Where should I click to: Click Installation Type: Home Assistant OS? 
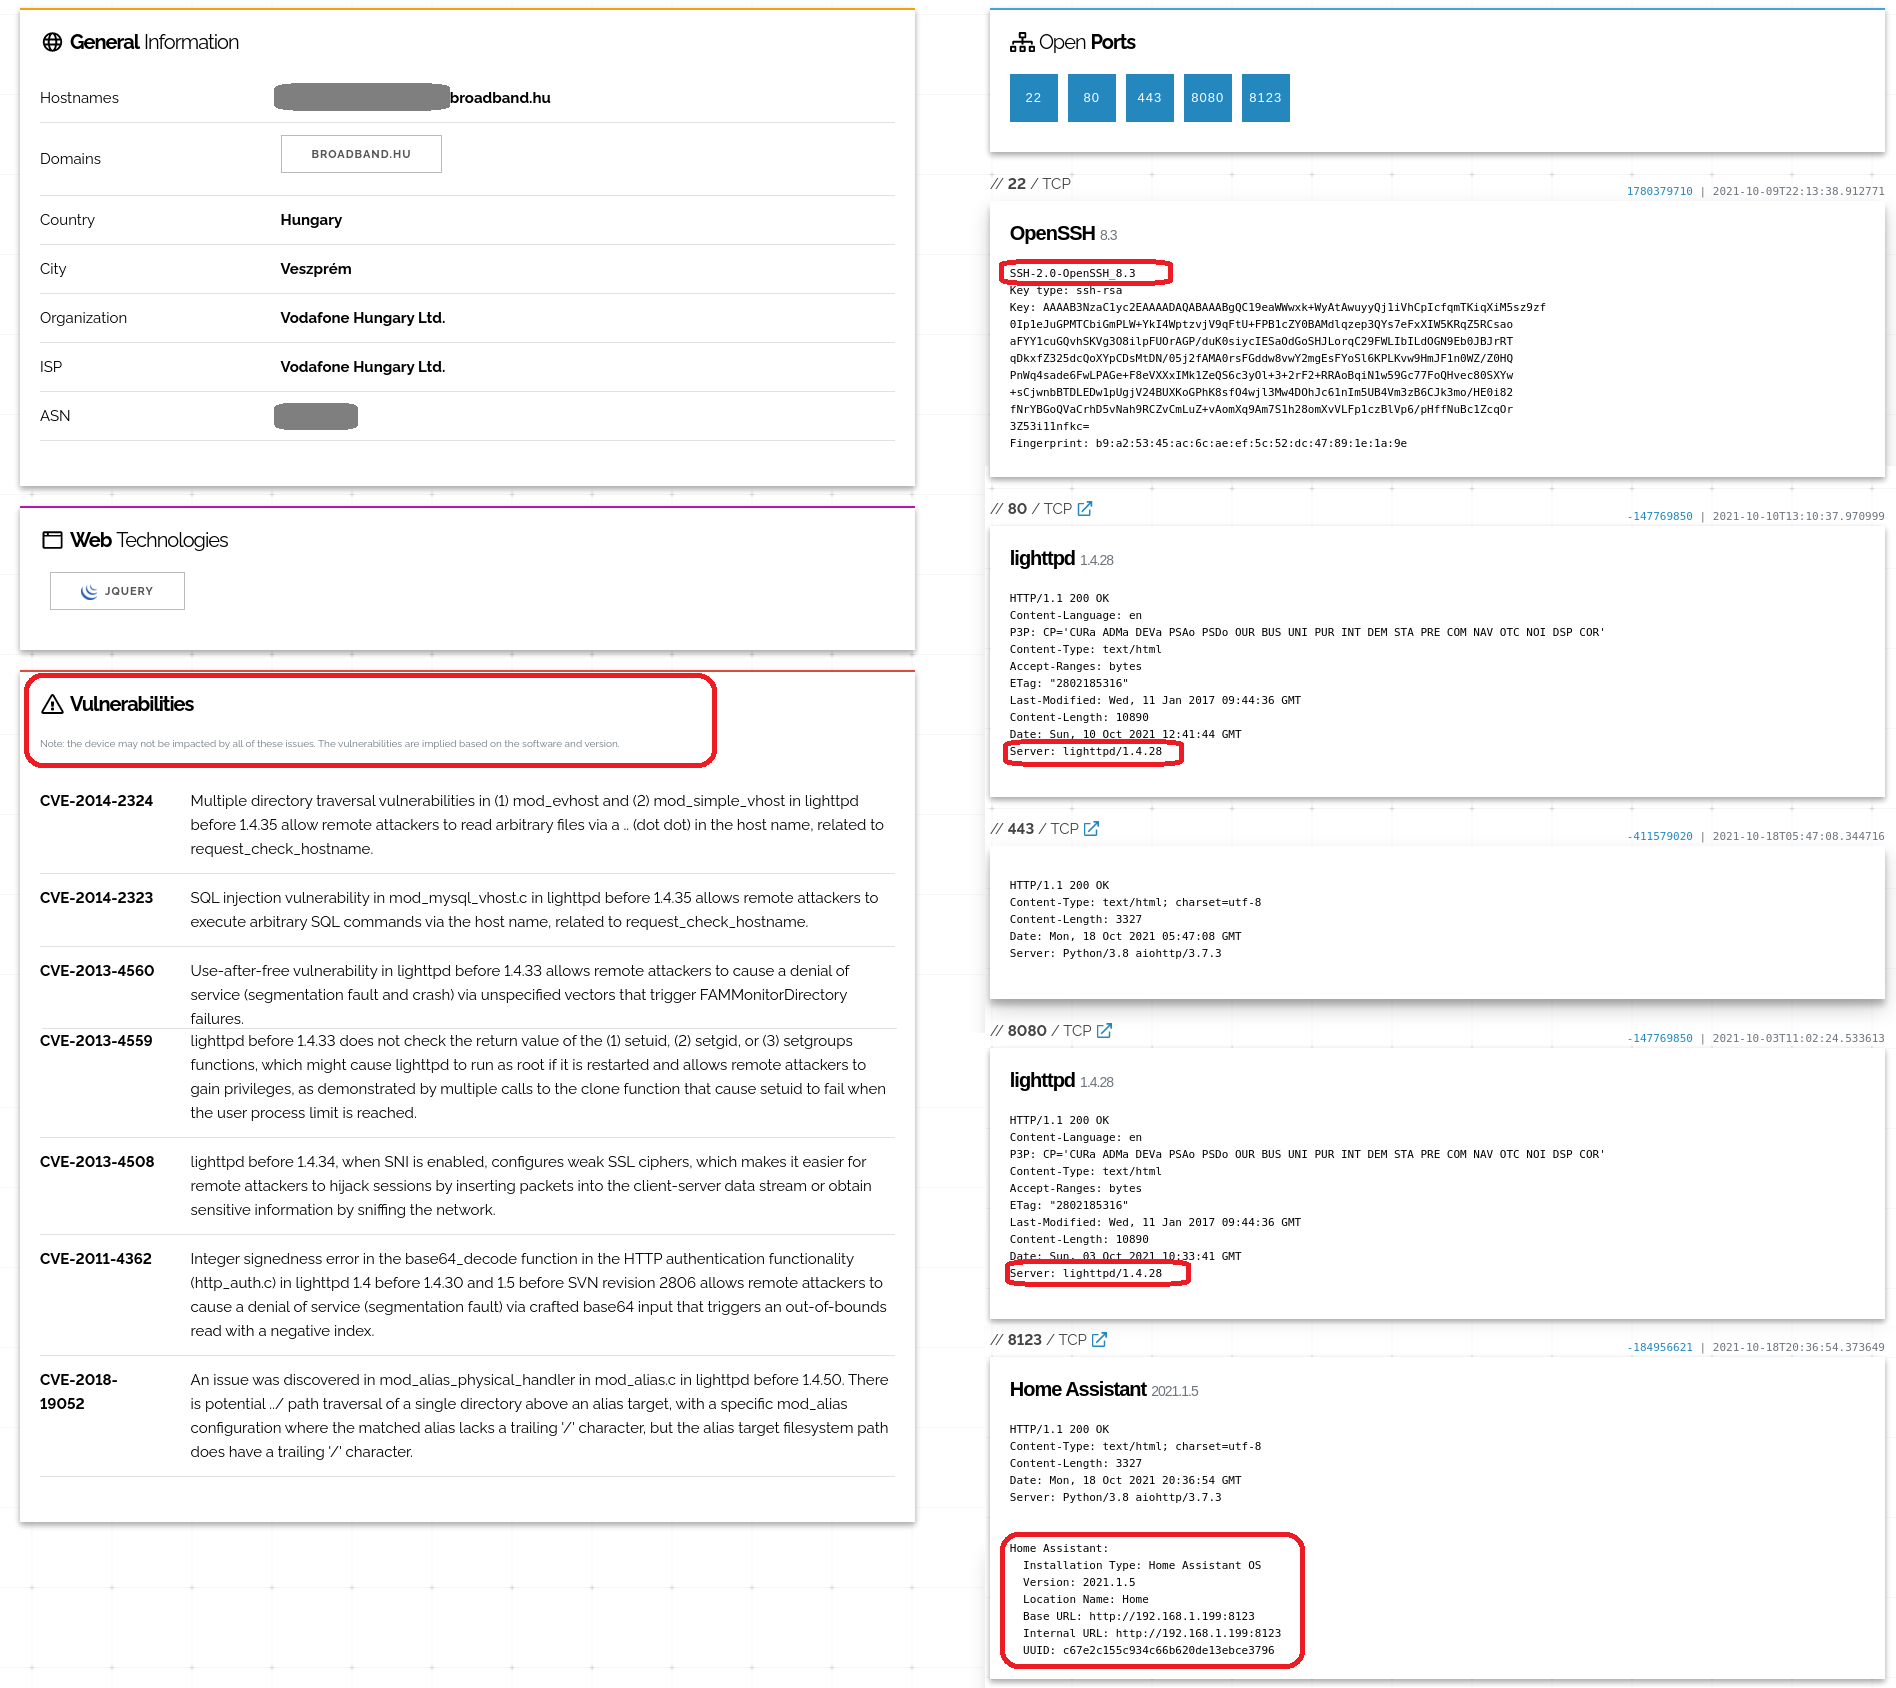(1142, 1566)
